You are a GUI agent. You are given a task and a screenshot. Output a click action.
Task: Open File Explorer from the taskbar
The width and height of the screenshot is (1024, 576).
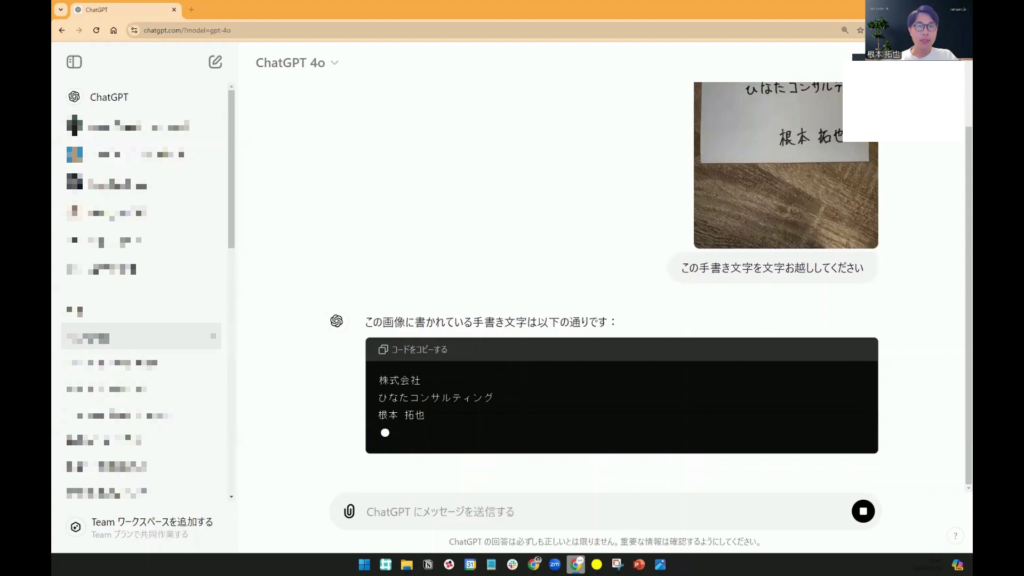(x=407, y=564)
